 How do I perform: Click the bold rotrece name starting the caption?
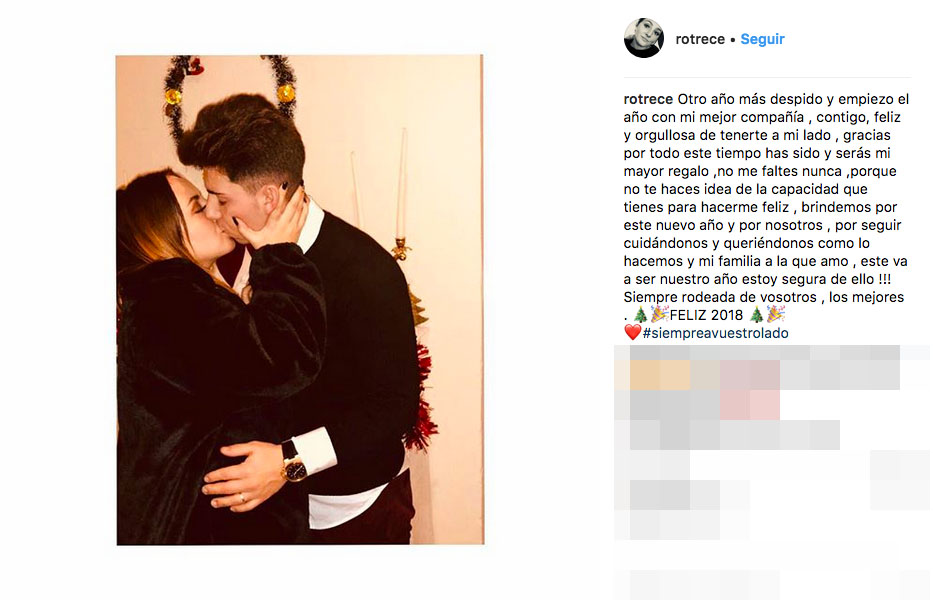click(648, 99)
